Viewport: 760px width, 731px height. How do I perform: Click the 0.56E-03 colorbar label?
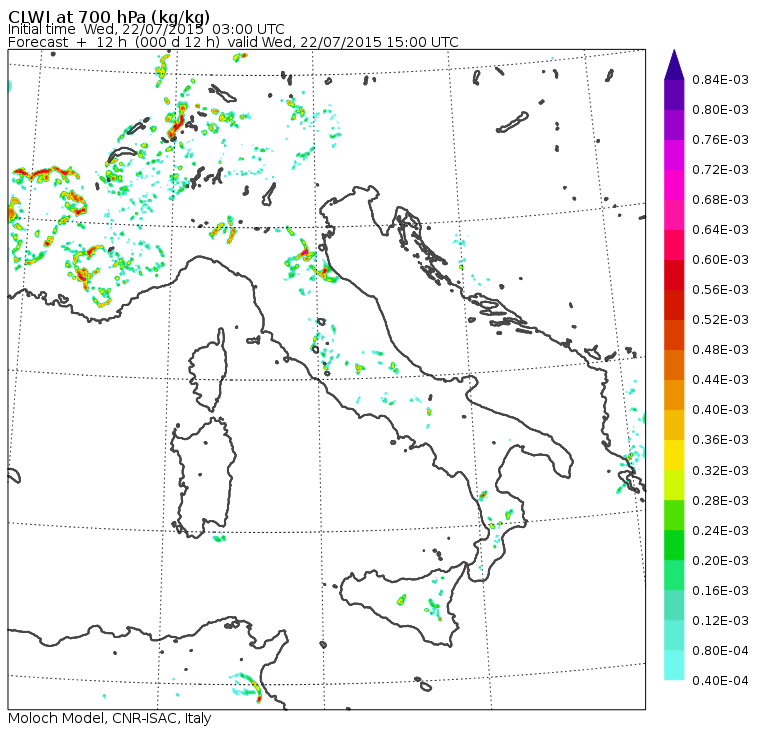click(720, 290)
